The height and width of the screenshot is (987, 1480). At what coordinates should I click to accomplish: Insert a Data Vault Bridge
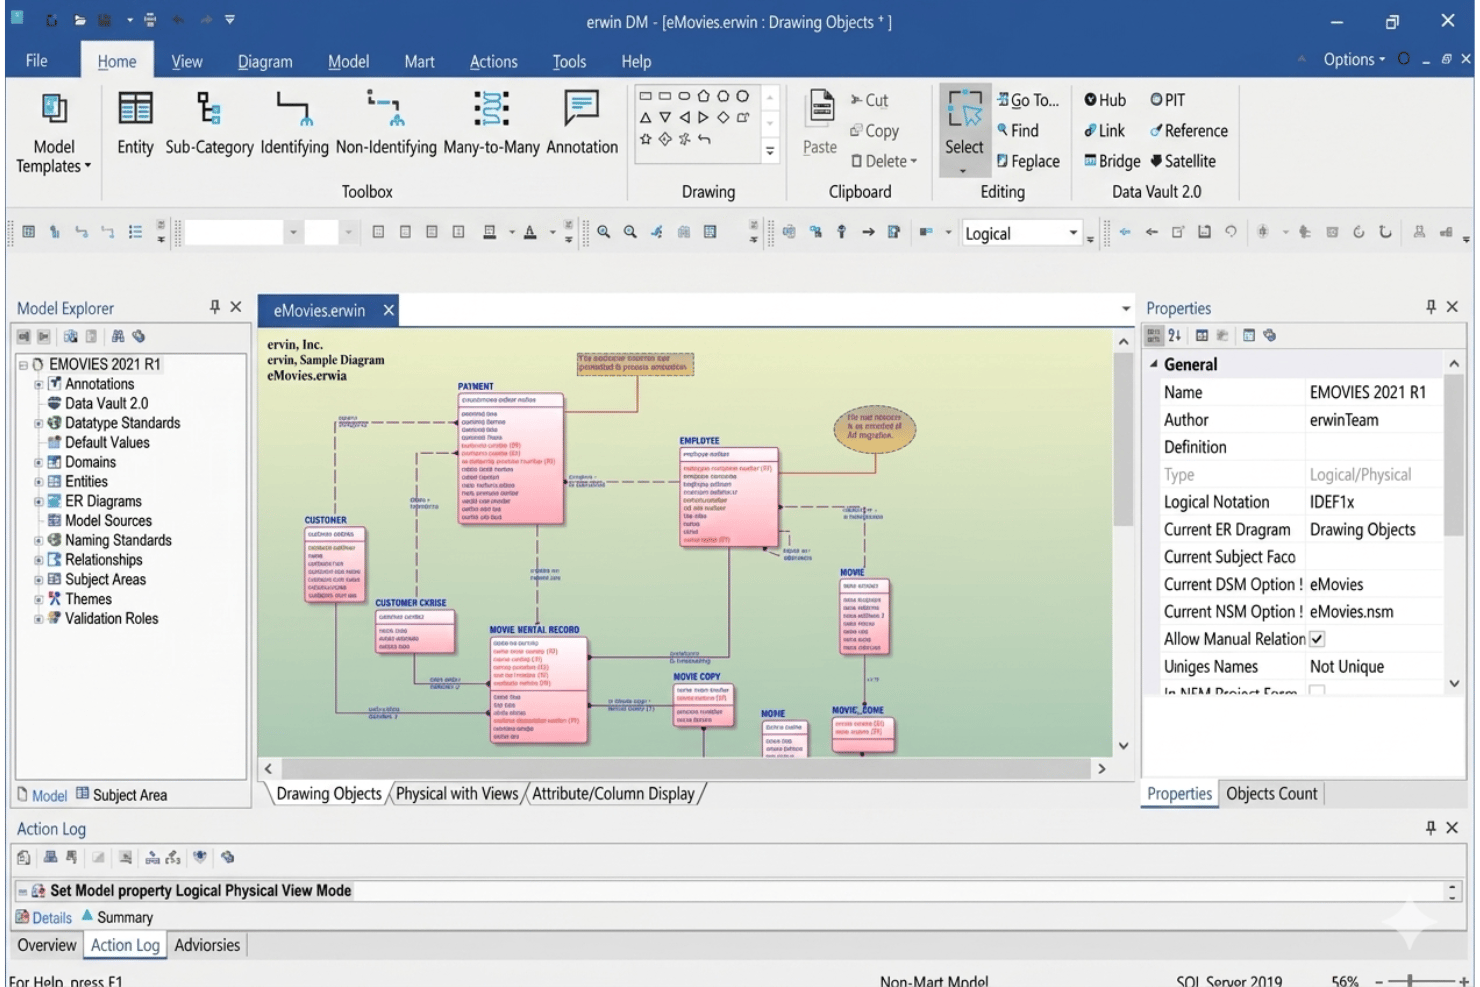click(1112, 161)
